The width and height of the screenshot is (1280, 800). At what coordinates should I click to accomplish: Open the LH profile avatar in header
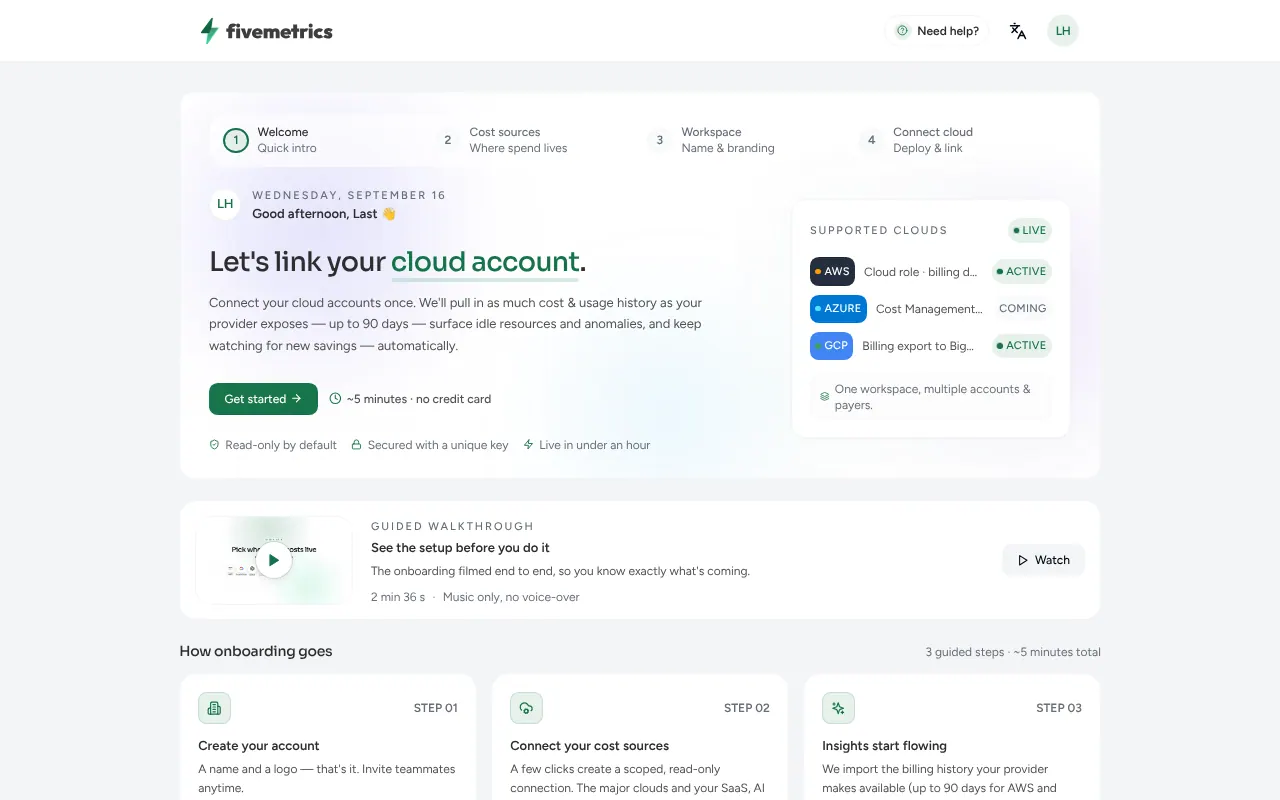coord(1063,31)
